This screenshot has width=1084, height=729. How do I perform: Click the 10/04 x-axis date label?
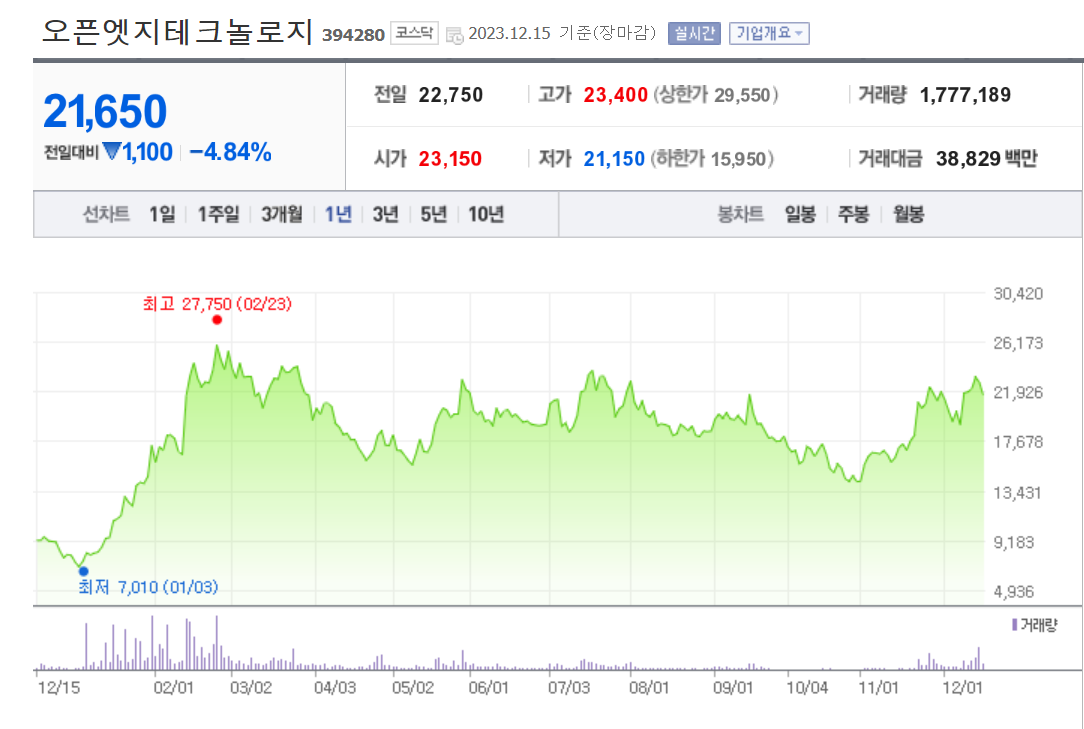click(807, 688)
